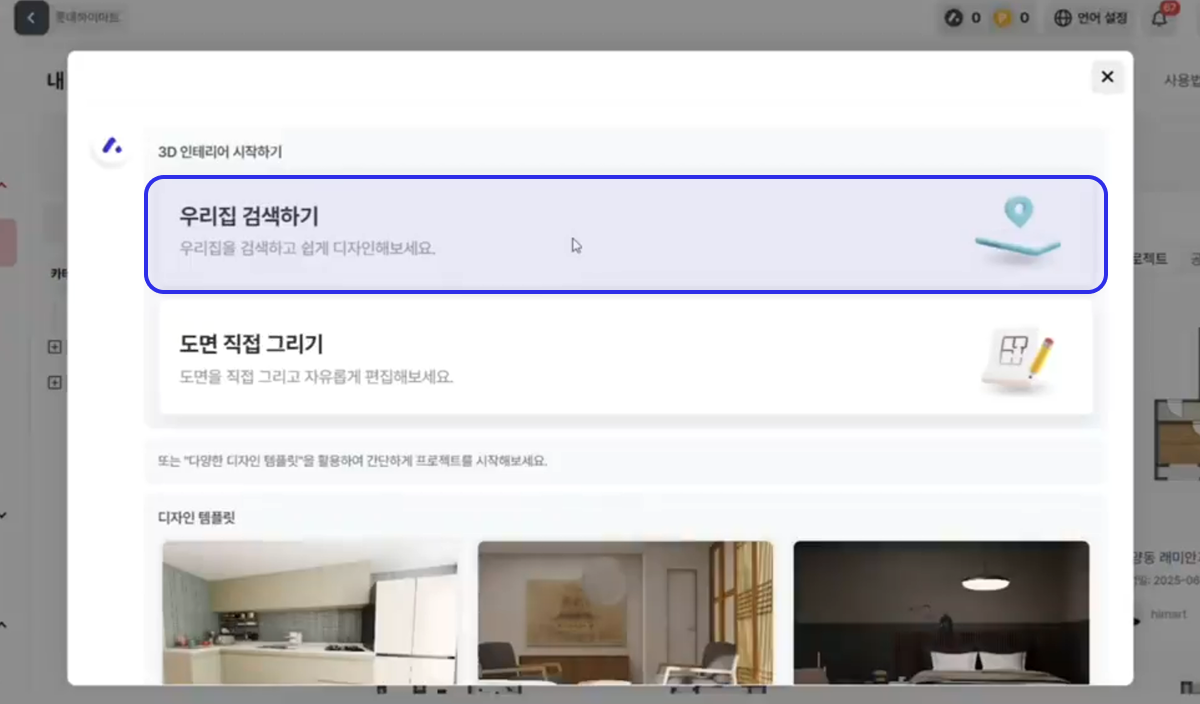The width and height of the screenshot is (1200, 704).
Task: Click the 롯데하이마트 label in header
Action: (88, 18)
